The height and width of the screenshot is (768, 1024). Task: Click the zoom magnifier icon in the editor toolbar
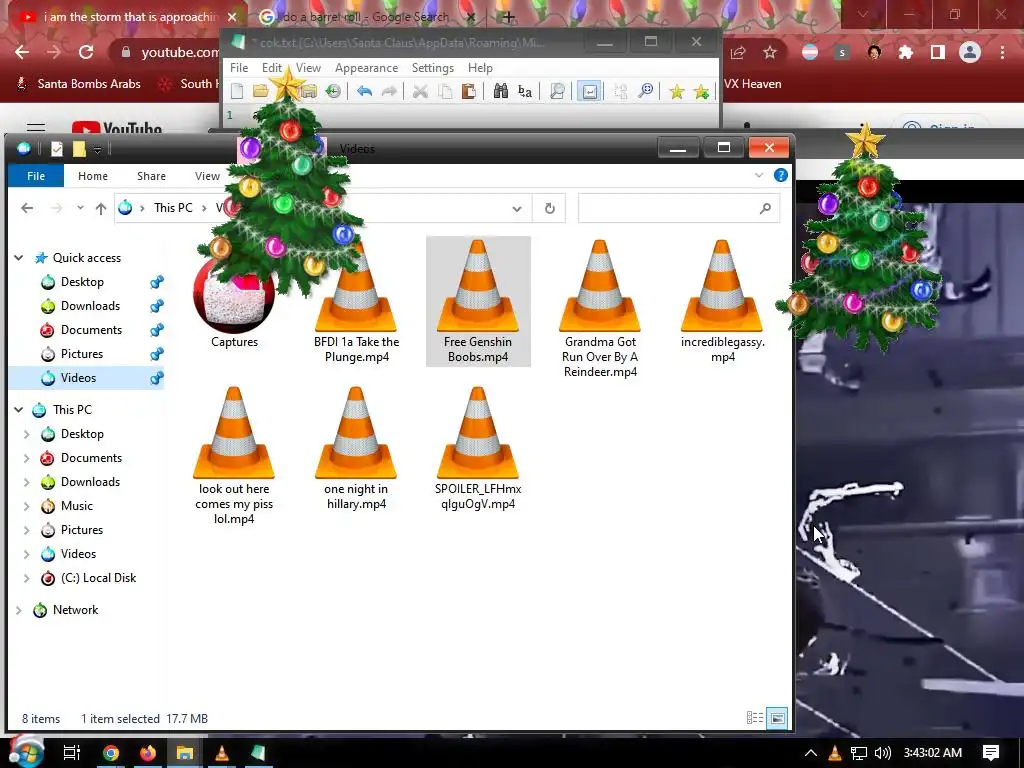point(645,91)
